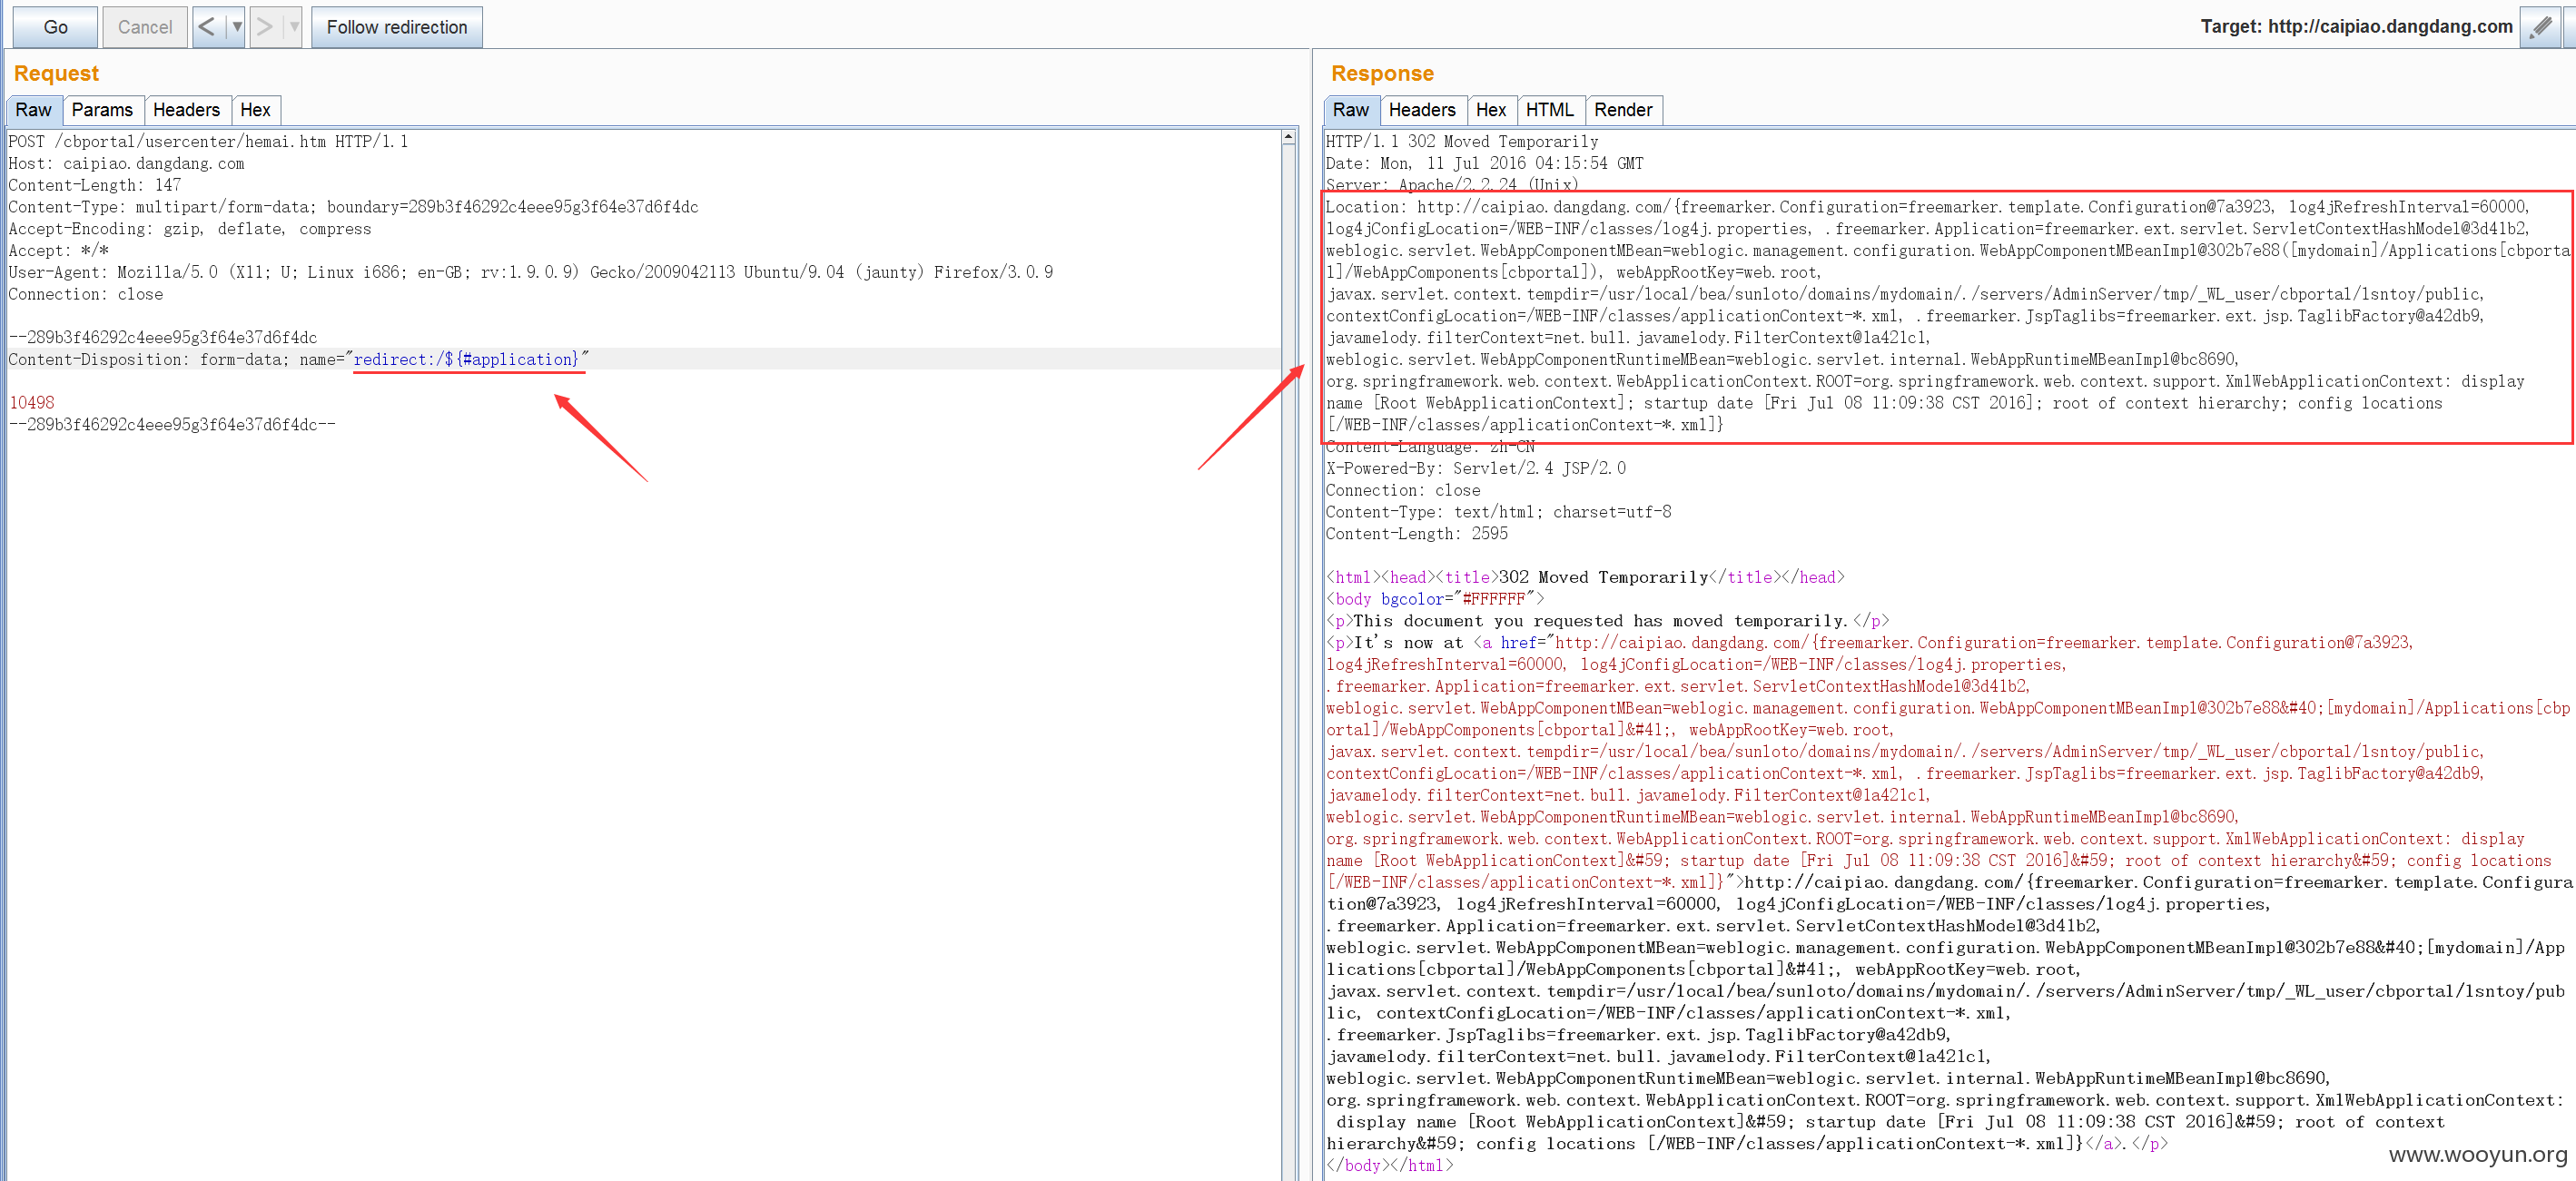Click the Host: caipiao.dangdang.com header line
Image resolution: width=2576 pixels, height=1181 pixels.
[x=126, y=164]
